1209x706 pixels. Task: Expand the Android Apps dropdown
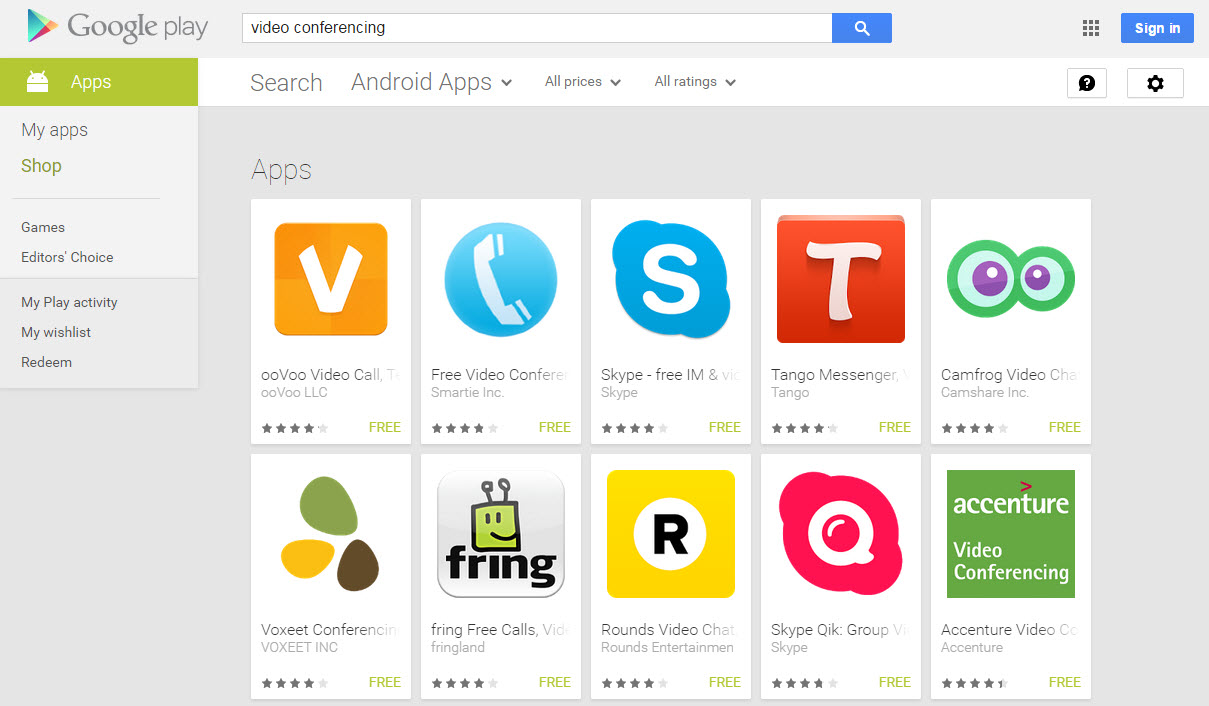pos(432,82)
